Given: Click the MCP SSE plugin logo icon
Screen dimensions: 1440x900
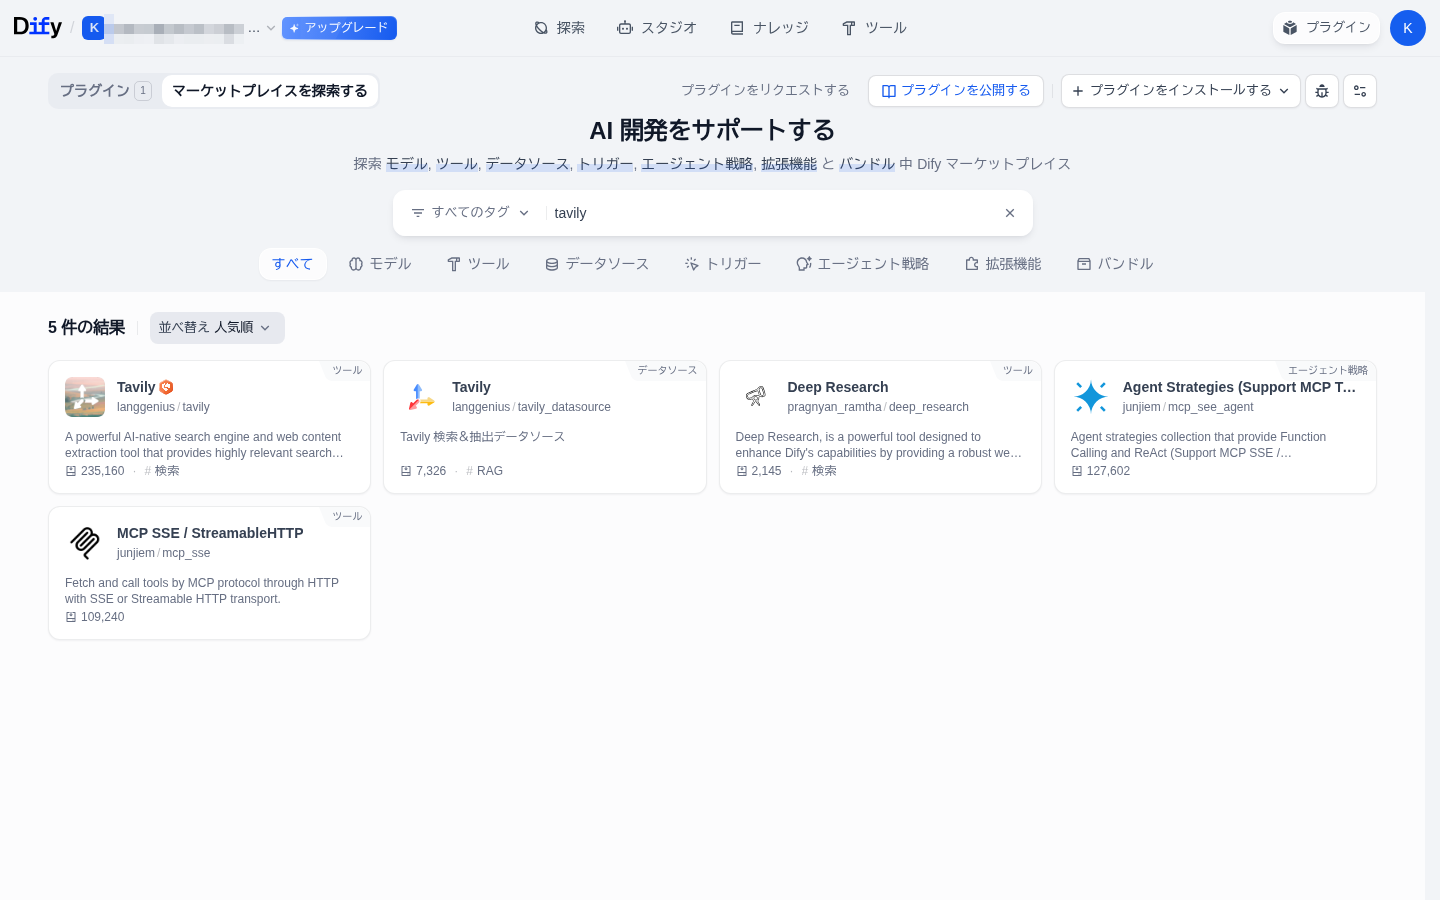Looking at the screenshot, I should (x=85, y=543).
